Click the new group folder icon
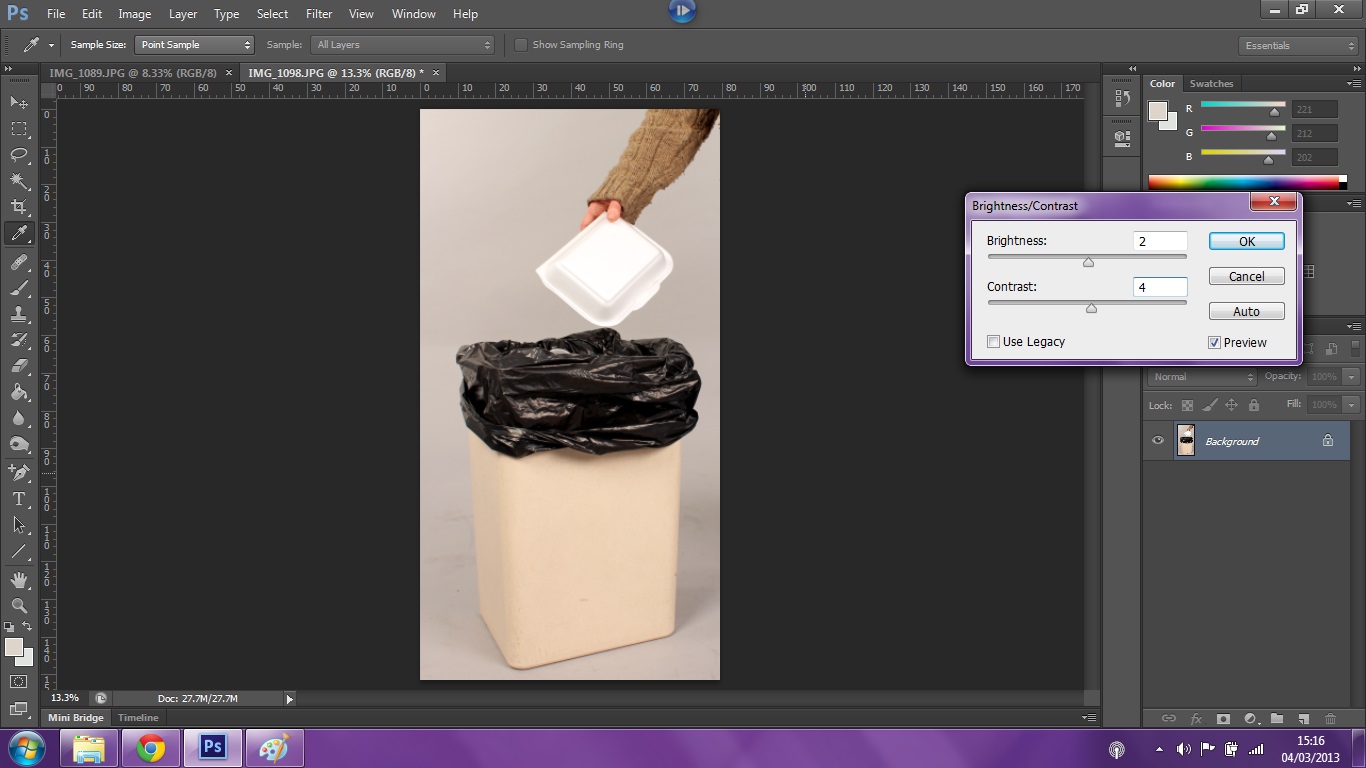 pos(1277,718)
